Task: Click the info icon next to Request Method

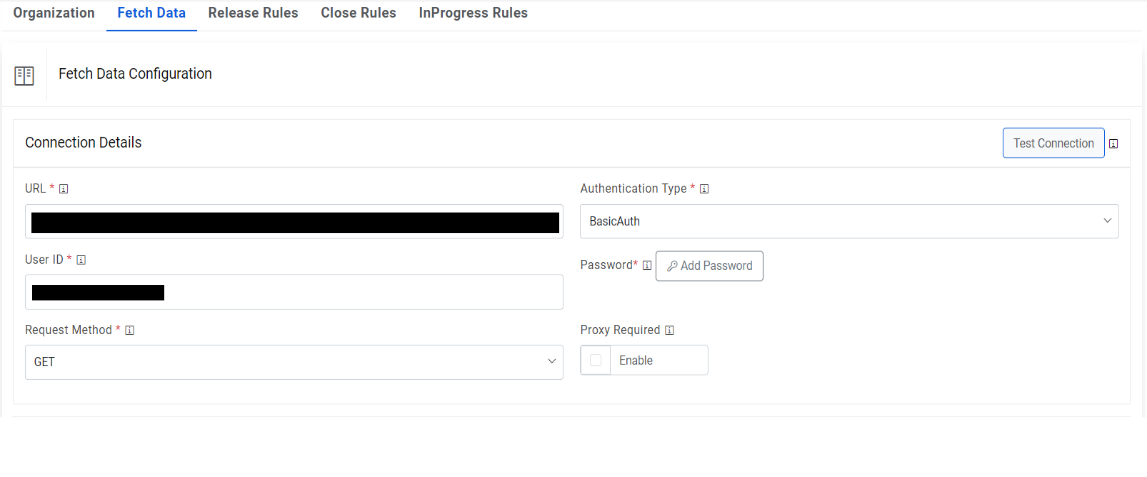Action: 130,330
